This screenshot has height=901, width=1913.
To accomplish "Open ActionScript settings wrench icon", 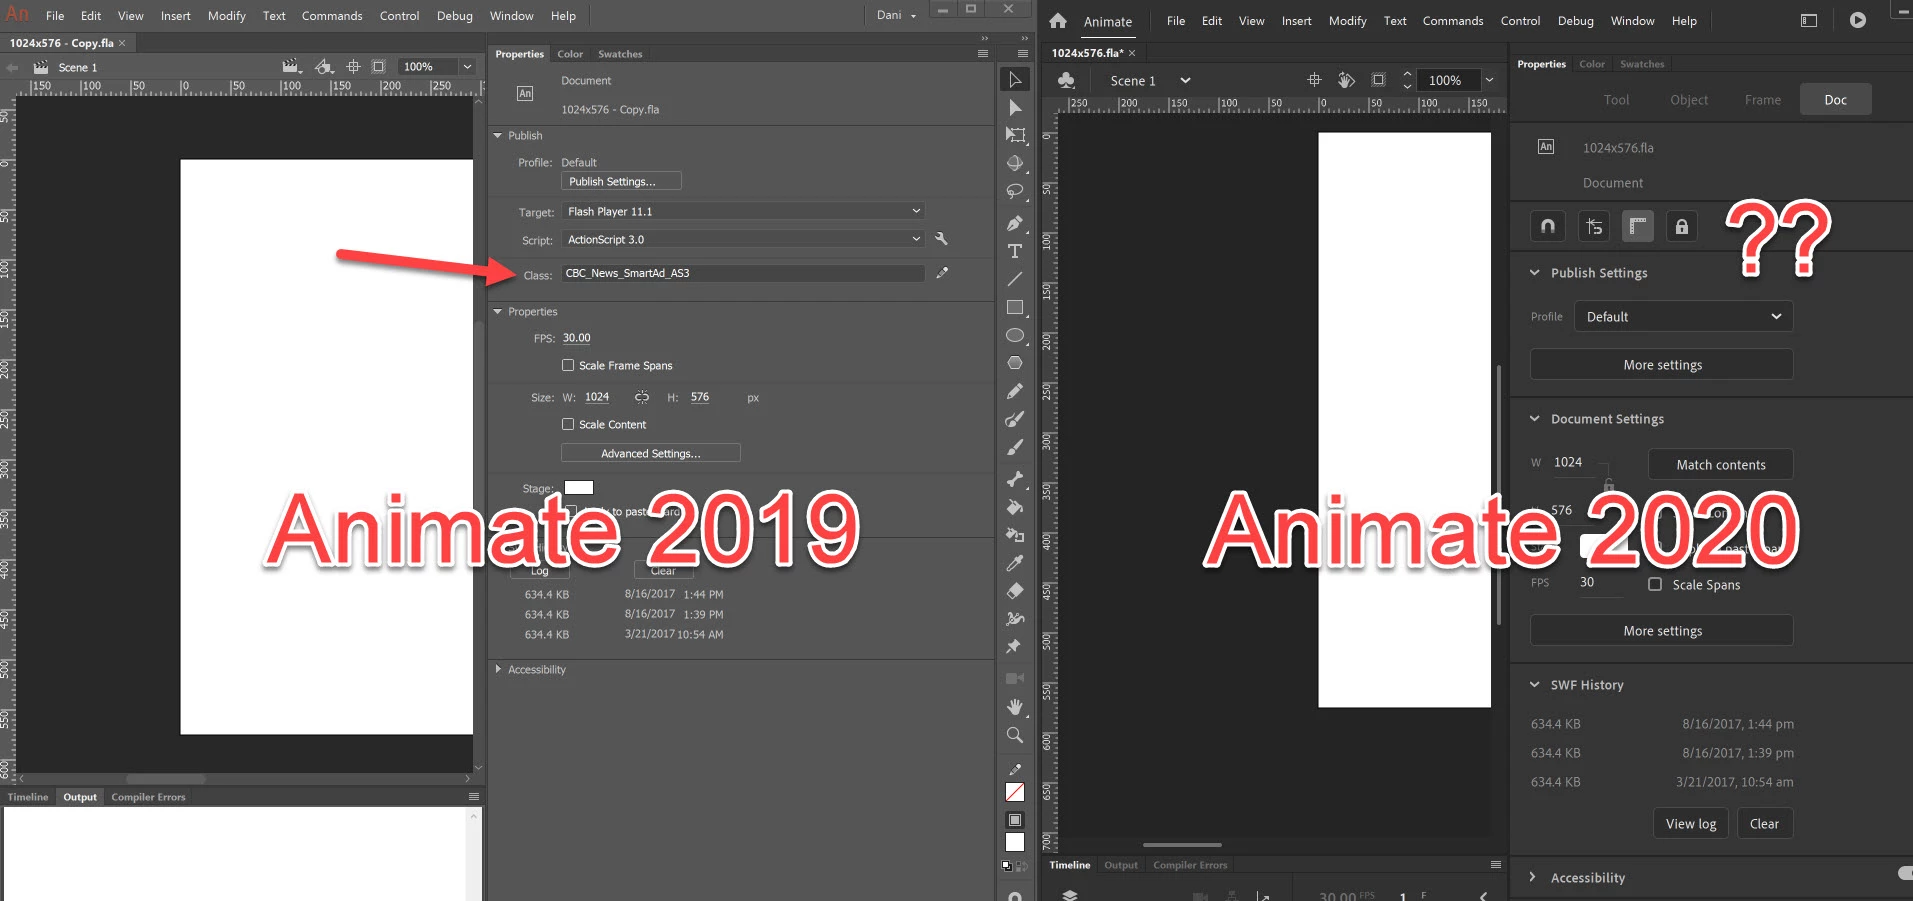I will tap(941, 239).
